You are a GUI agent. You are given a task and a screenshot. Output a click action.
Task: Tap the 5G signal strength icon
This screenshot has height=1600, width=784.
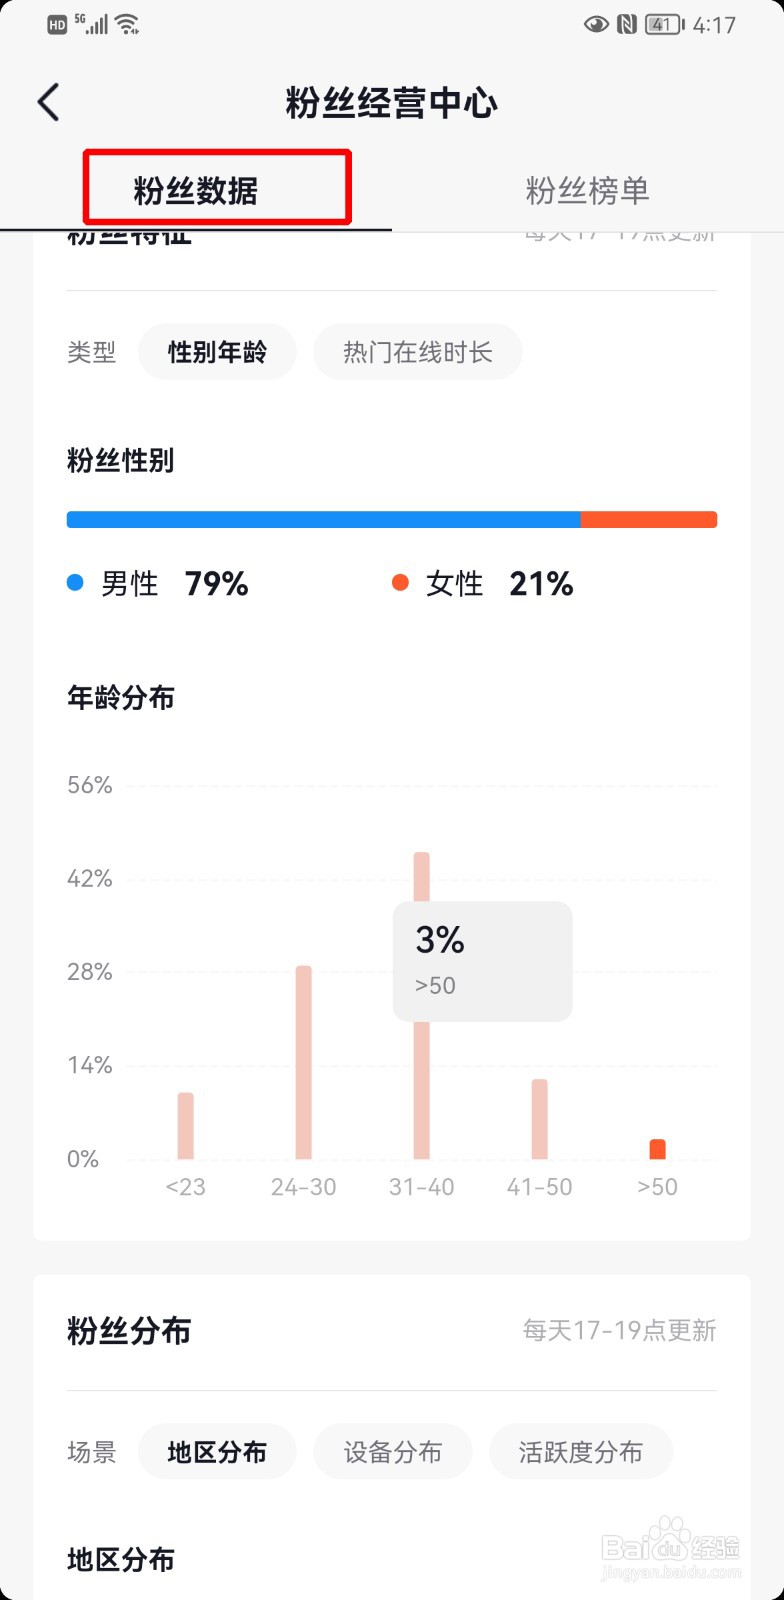click(x=92, y=24)
